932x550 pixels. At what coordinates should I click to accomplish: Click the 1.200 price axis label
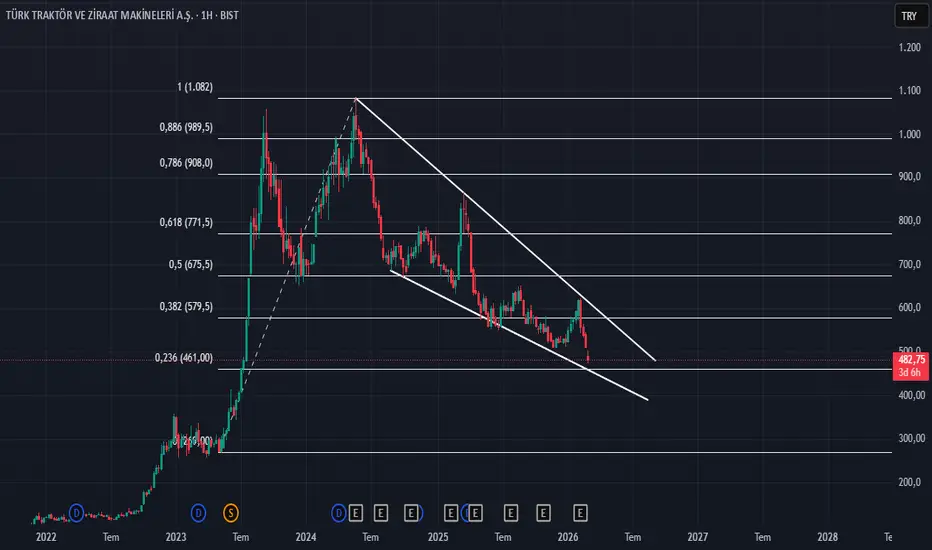tap(909, 48)
